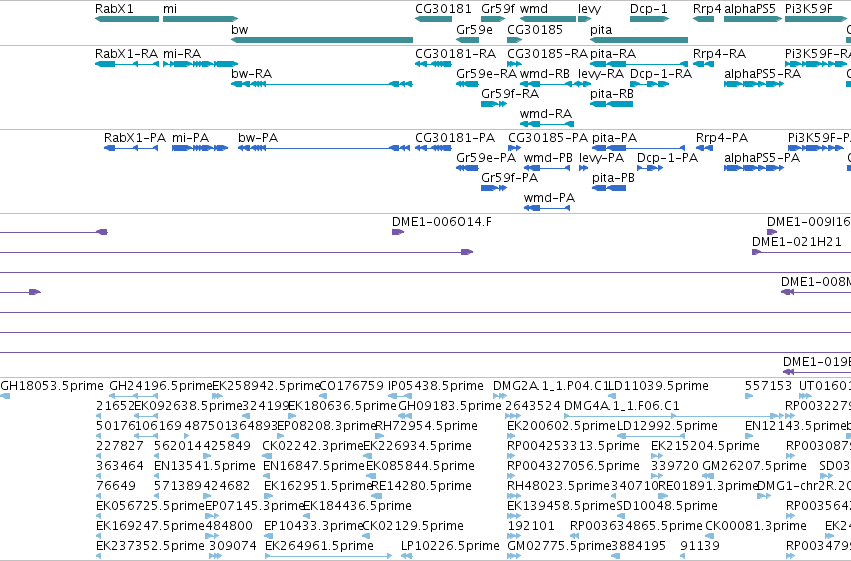This screenshot has width=851, height=561.
Task: Click the GH18053.5prime EST label
Action: 52,386
